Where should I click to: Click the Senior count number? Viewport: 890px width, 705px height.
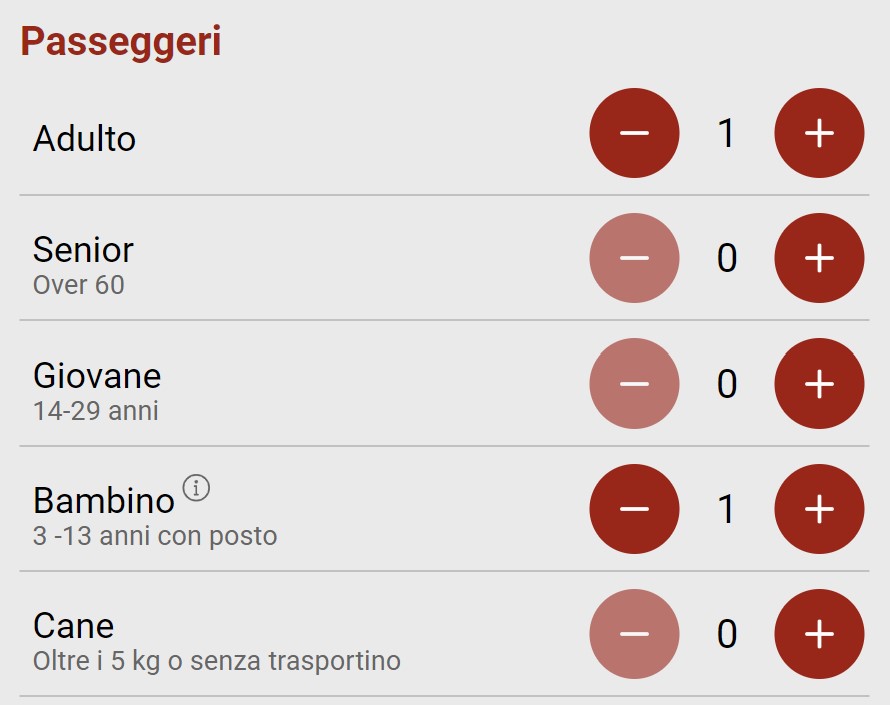727,258
